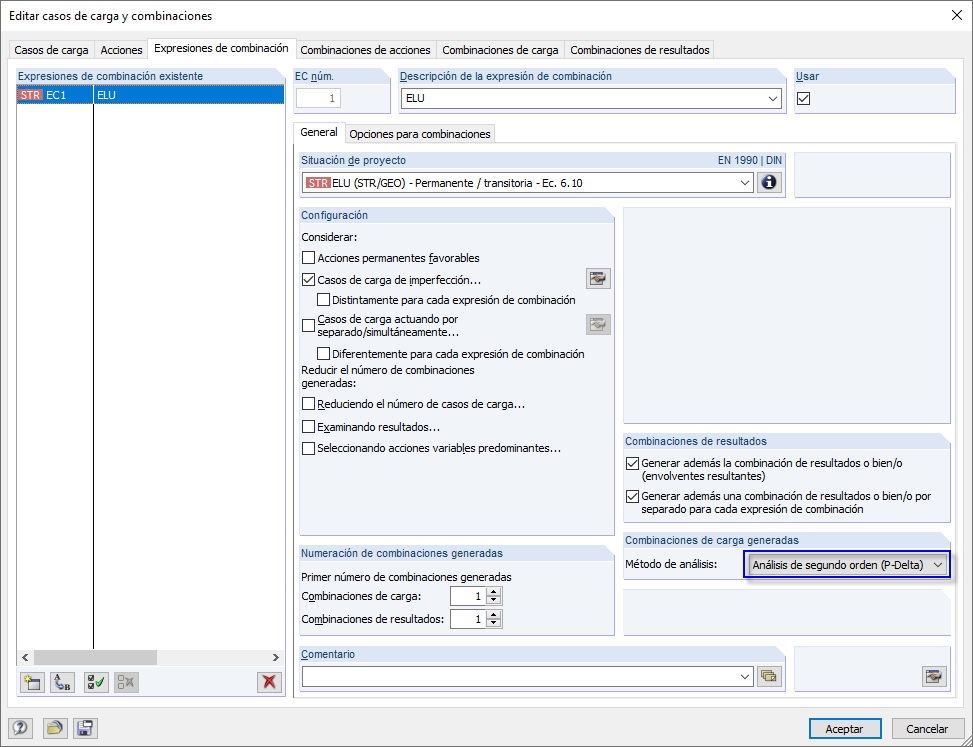973x747 pixels.
Task: Open the Acciones tab
Action: tap(121, 50)
